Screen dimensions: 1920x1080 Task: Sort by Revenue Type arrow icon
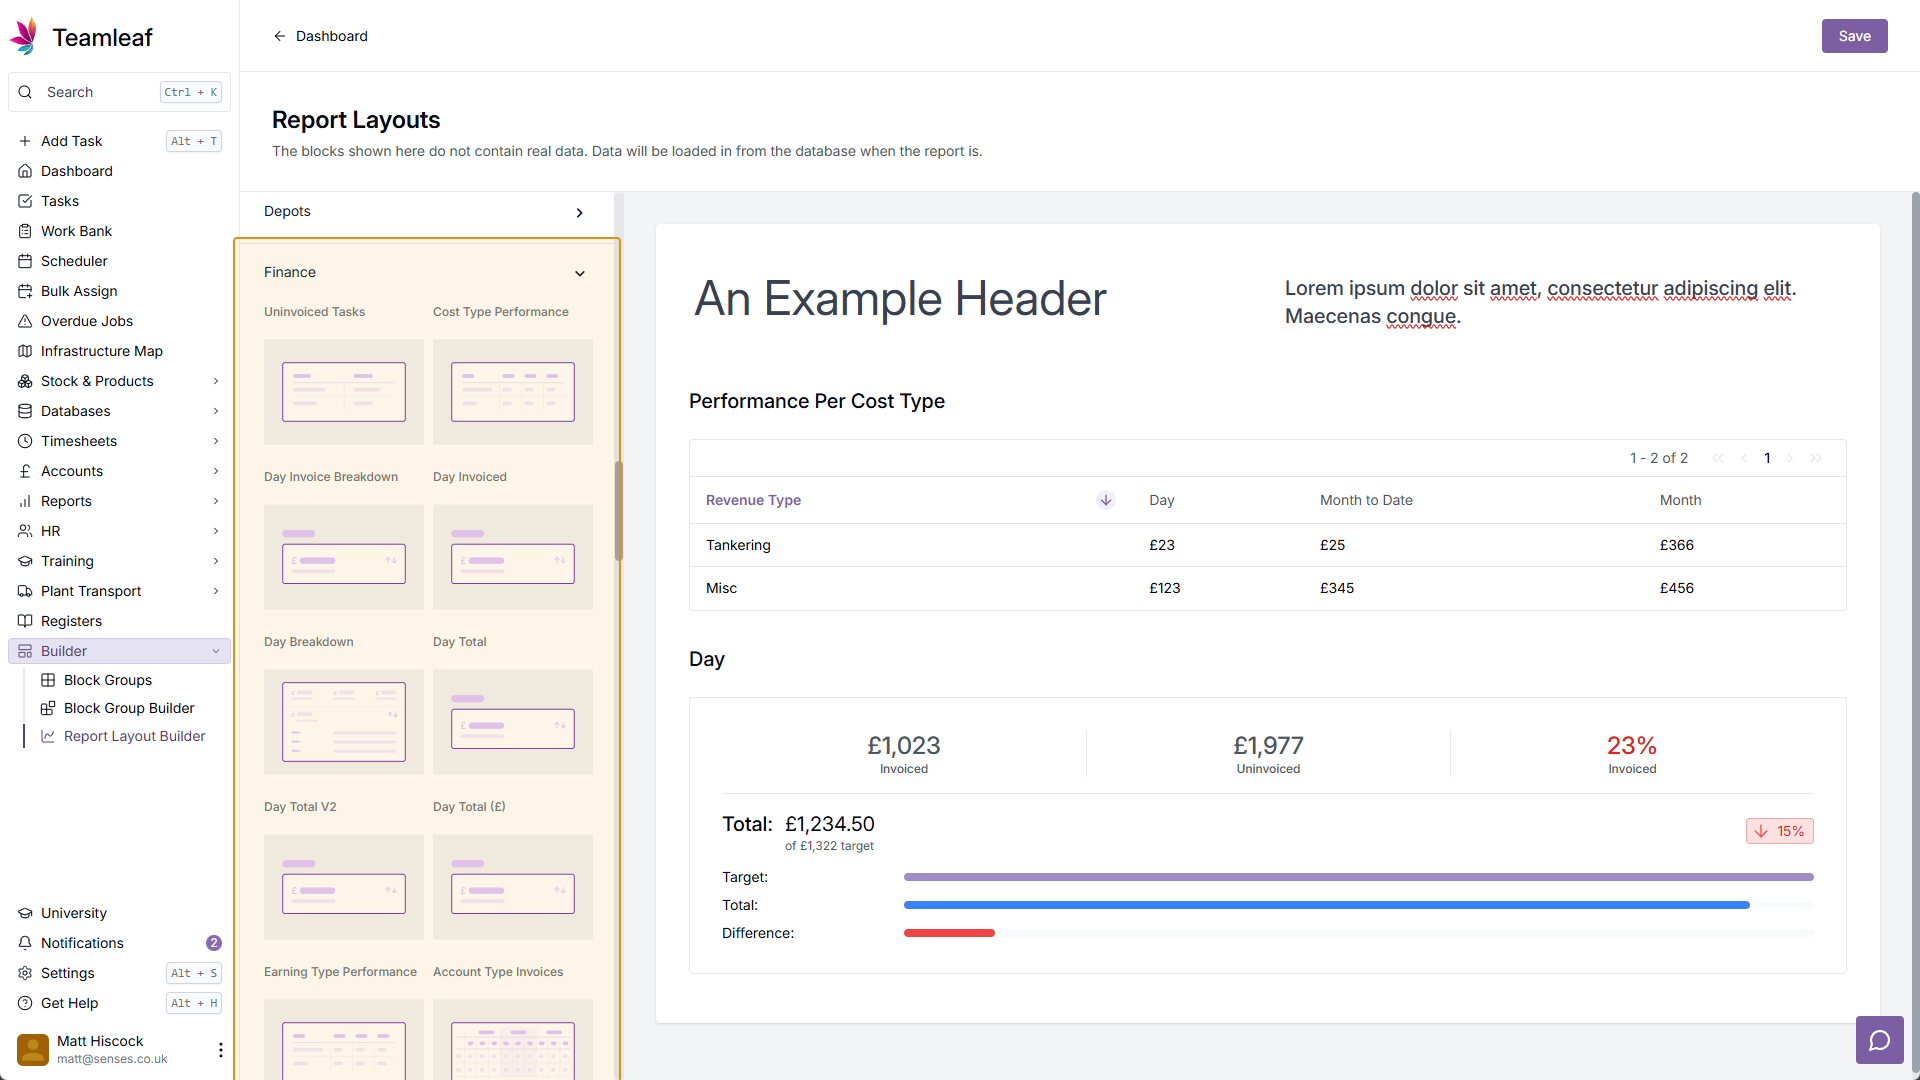(x=1105, y=500)
